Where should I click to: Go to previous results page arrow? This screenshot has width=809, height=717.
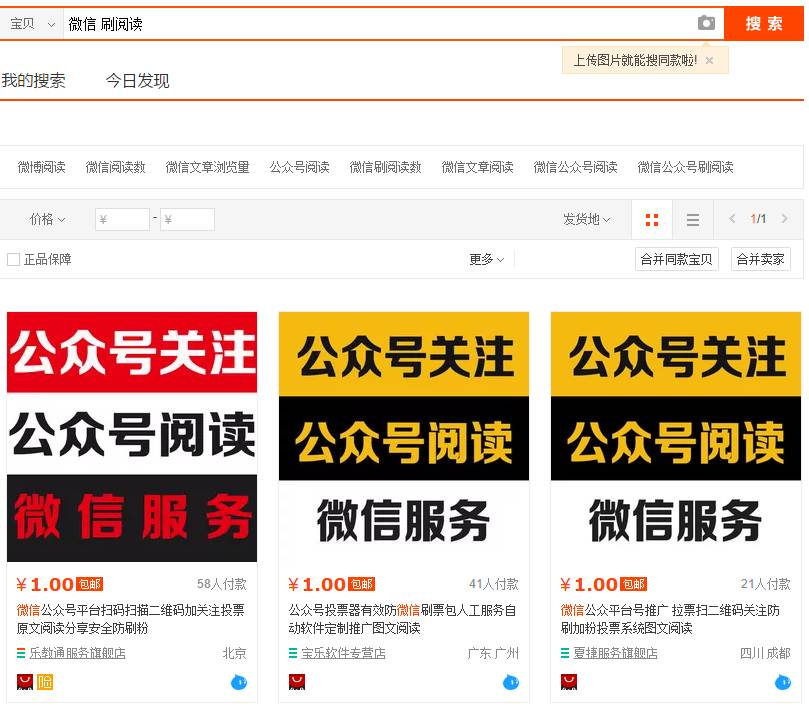pyautogui.click(x=732, y=219)
